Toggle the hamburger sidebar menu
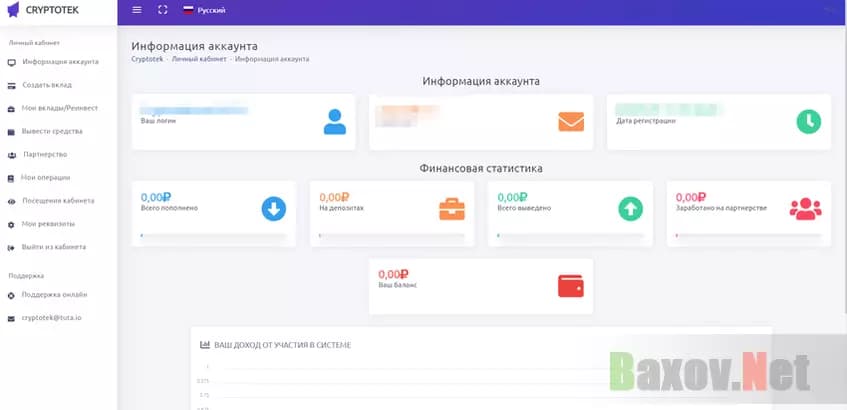The width and height of the screenshot is (847, 410). click(x=137, y=10)
